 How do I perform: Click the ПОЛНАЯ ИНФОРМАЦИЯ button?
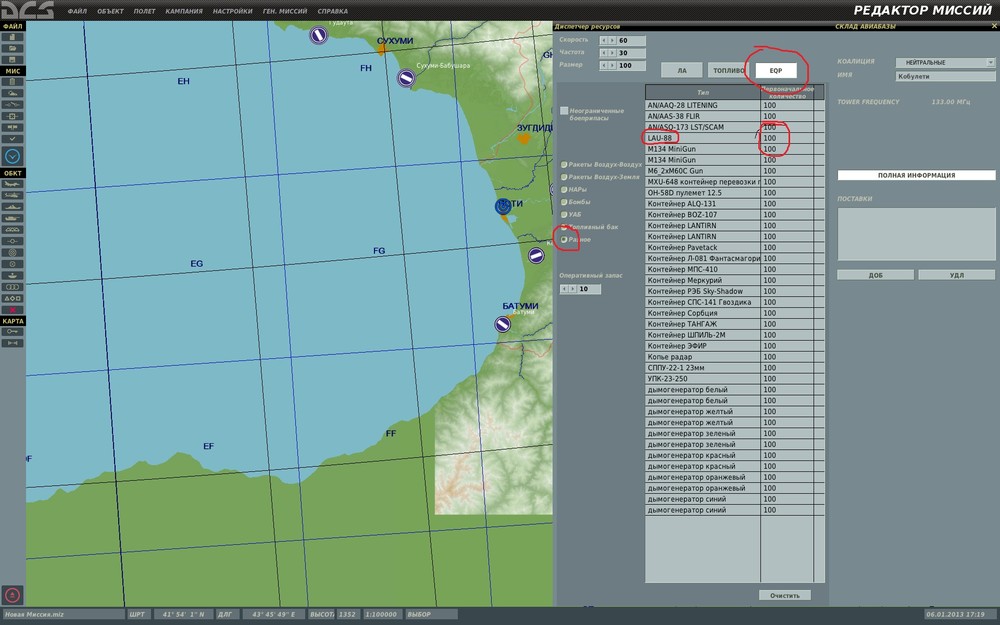916,175
